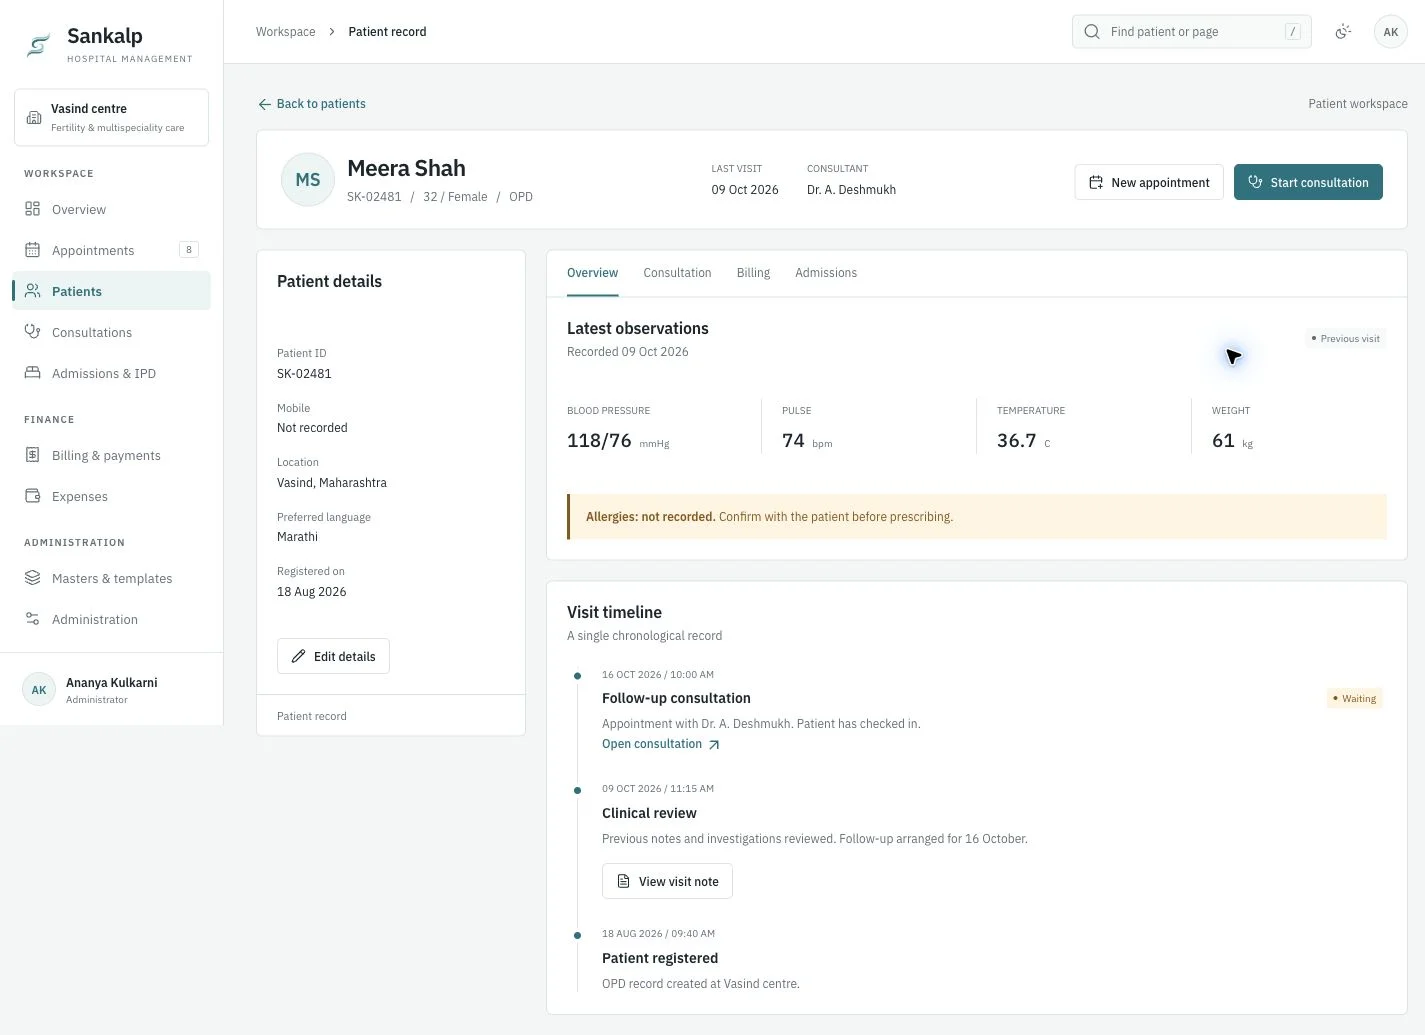Click the slash shortcut key hint in search
The image size is (1425, 1035).
(1292, 32)
